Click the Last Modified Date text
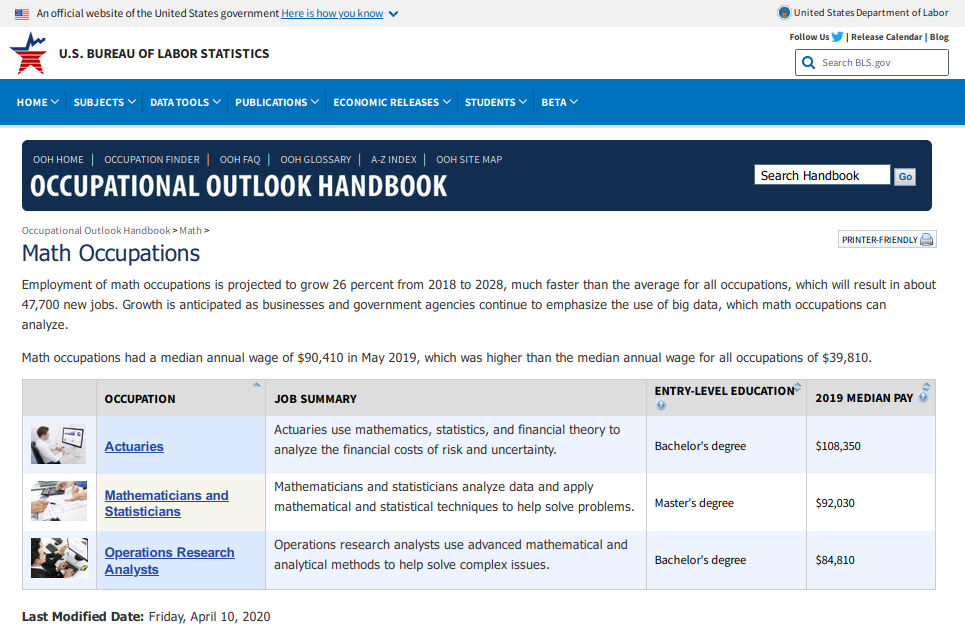 (x=146, y=617)
